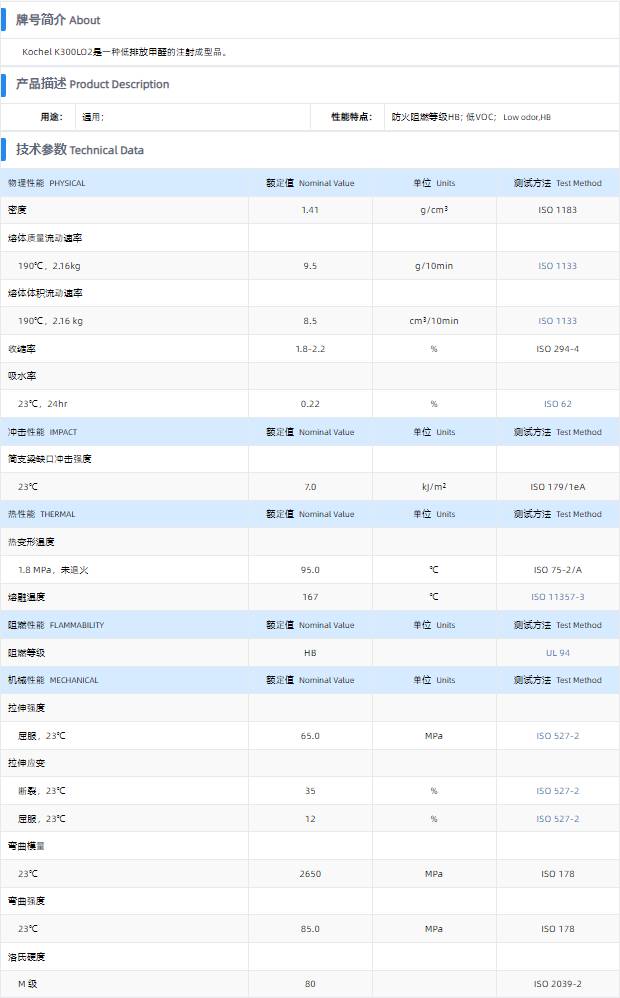620x998 pixels.
Task: Select the 物理性能 PHYSICAL table header
Action: click(x=47, y=183)
